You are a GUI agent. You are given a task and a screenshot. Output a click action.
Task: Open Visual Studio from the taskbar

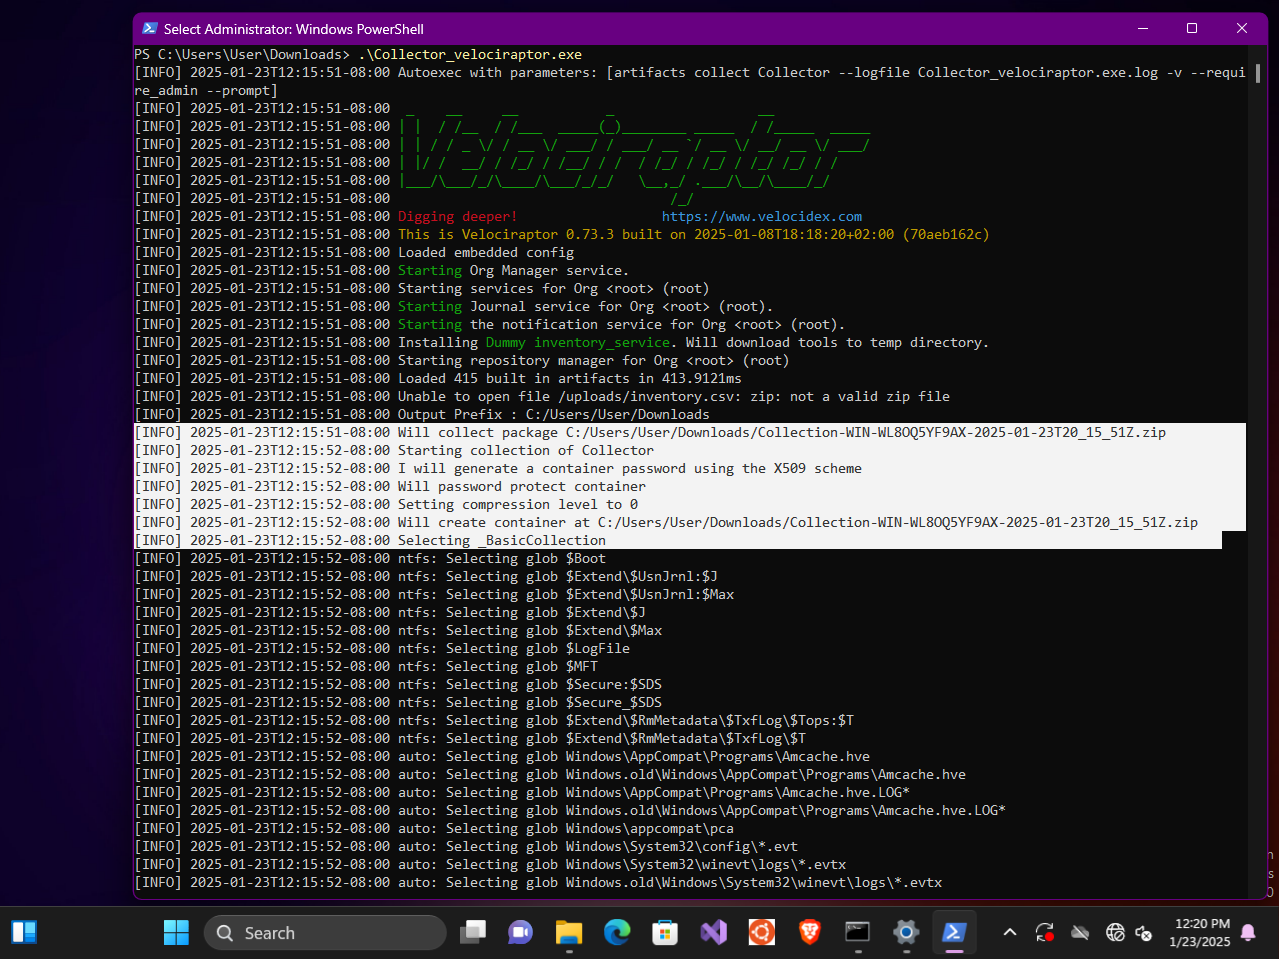[713, 932]
